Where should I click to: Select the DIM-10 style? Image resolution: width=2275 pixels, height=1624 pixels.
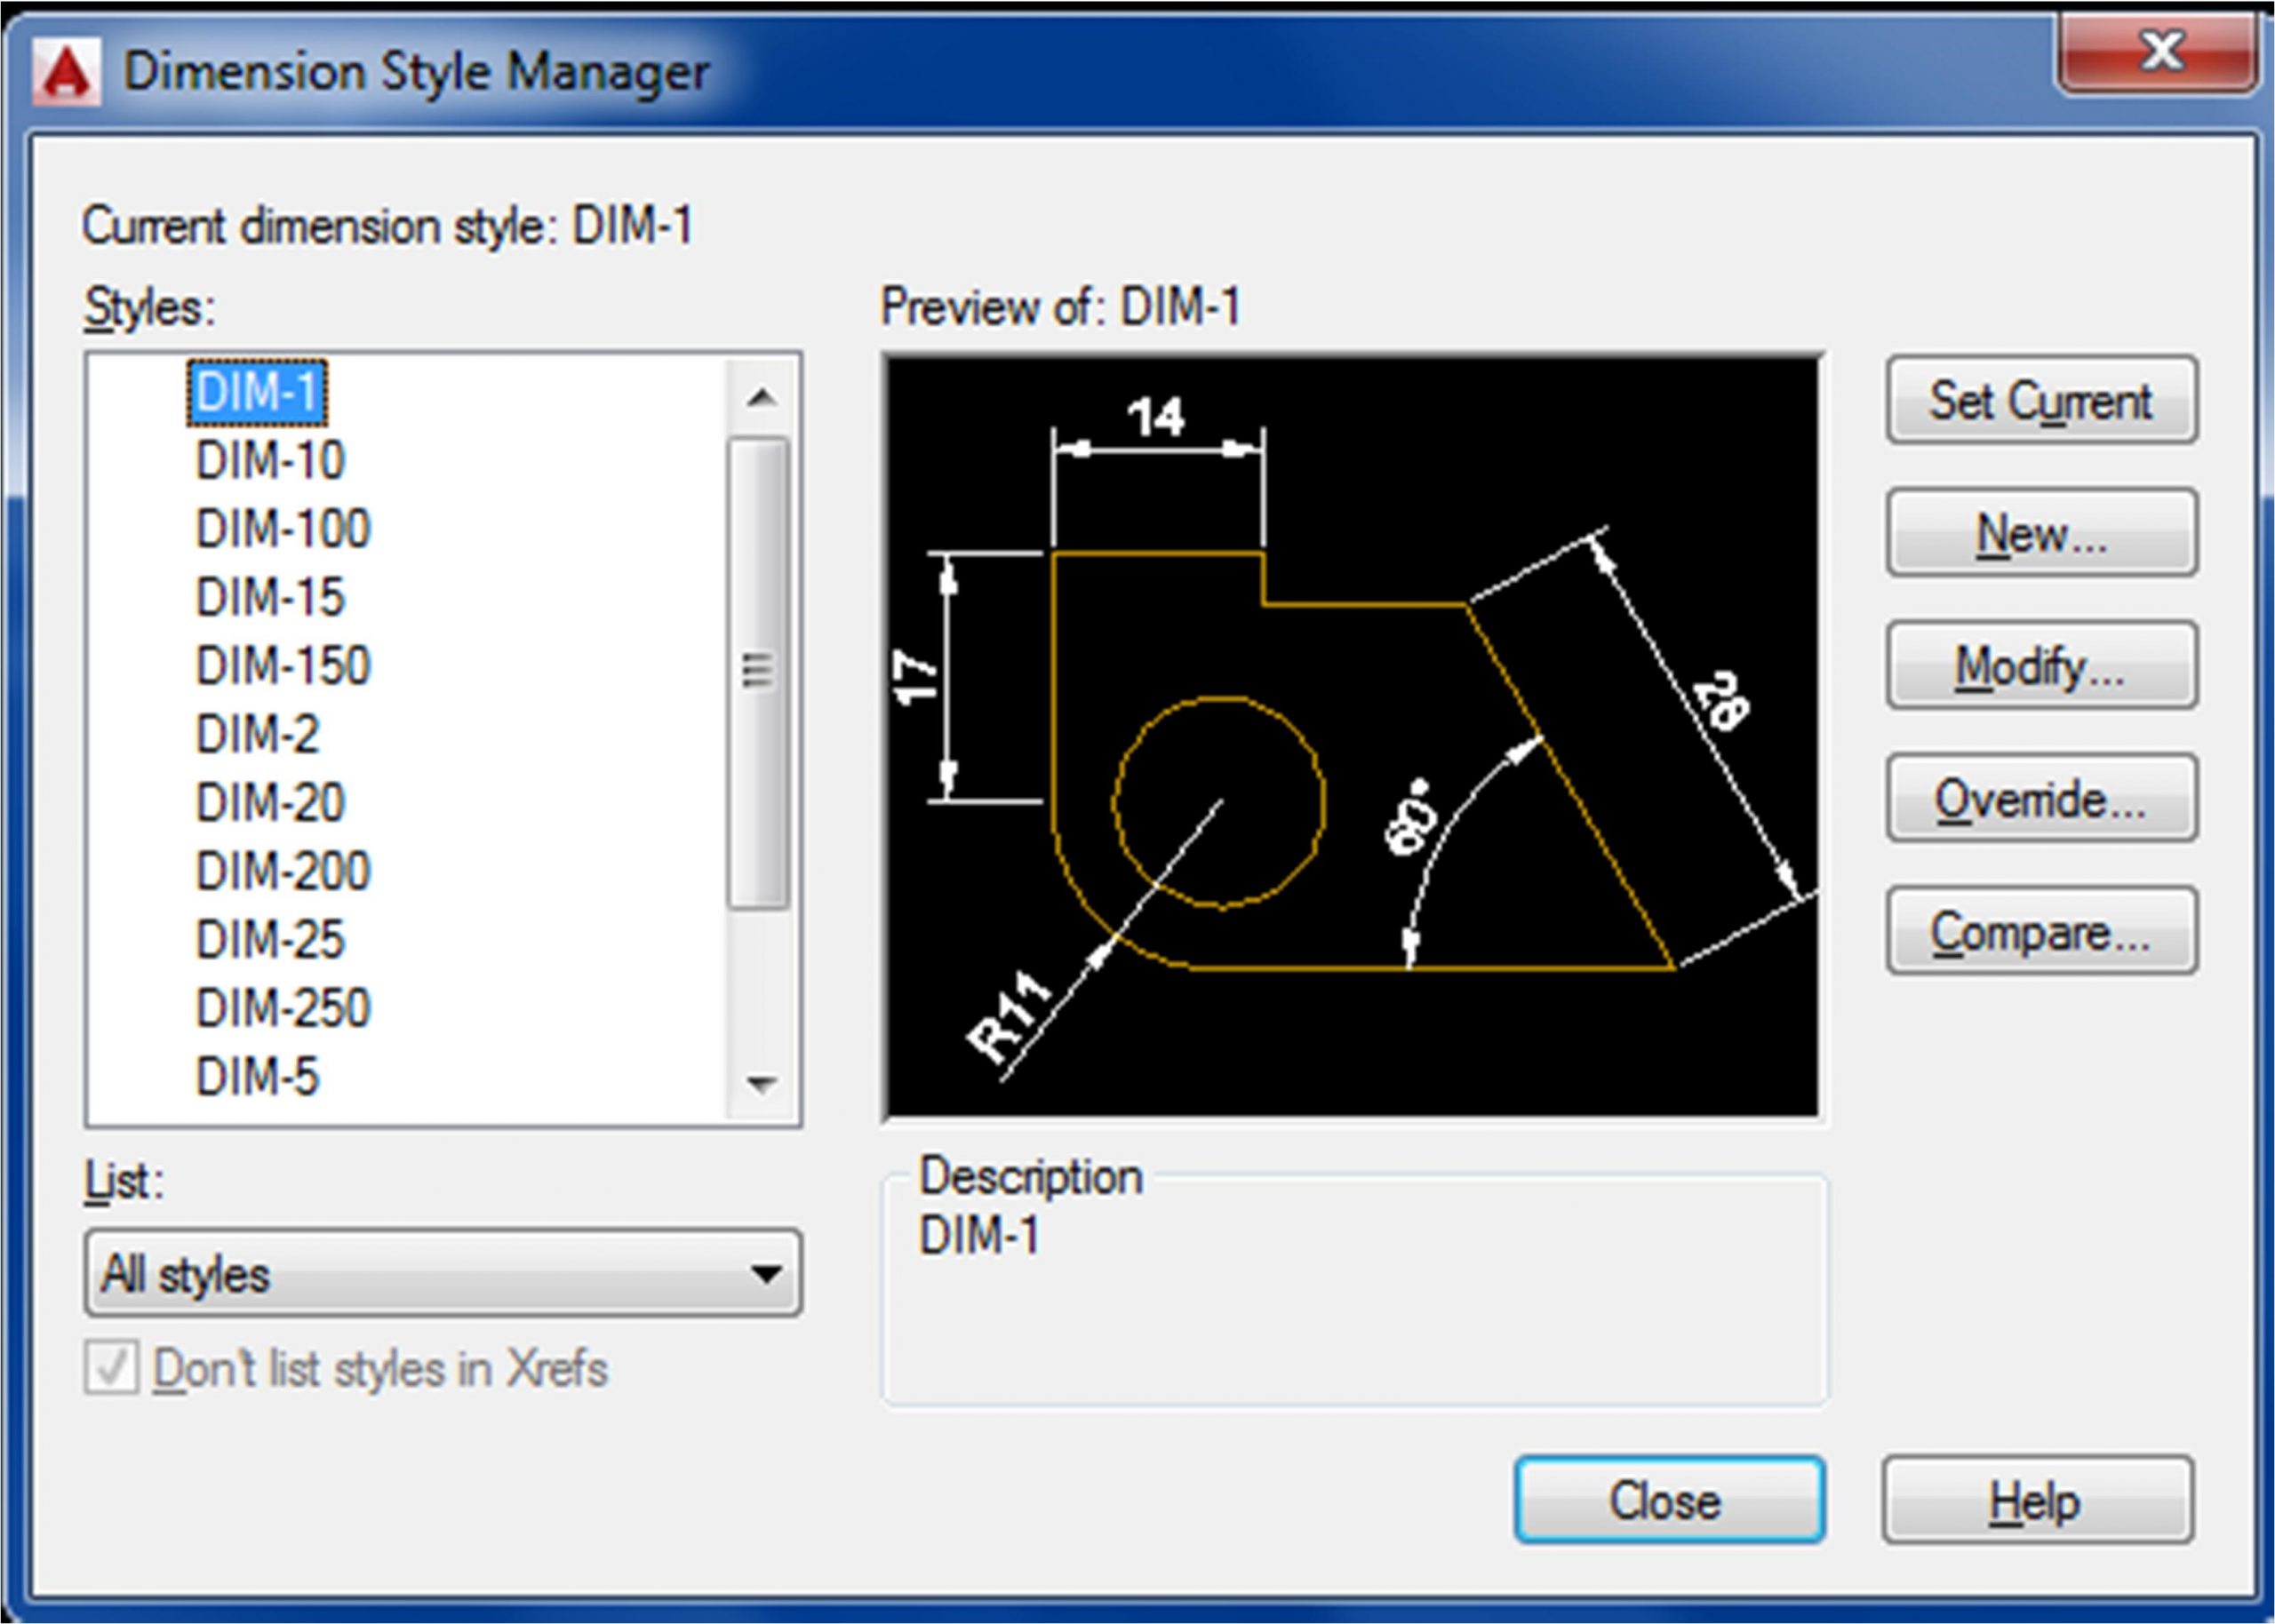tap(270, 461)
